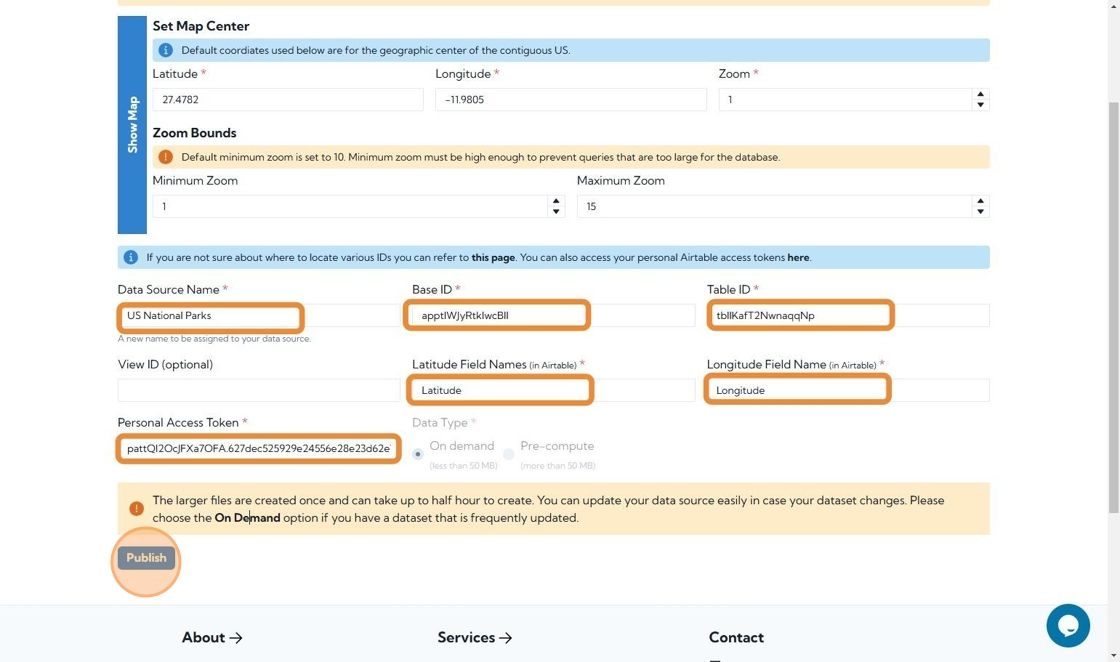Click the info icon in coordinates notice
1120x662 pixels.
166,50
